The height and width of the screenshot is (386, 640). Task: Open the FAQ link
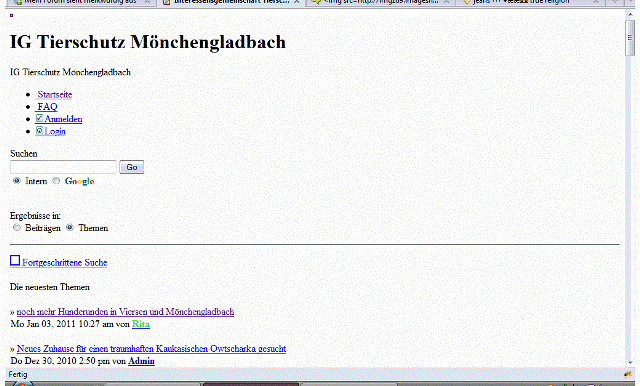coord(47,107)
